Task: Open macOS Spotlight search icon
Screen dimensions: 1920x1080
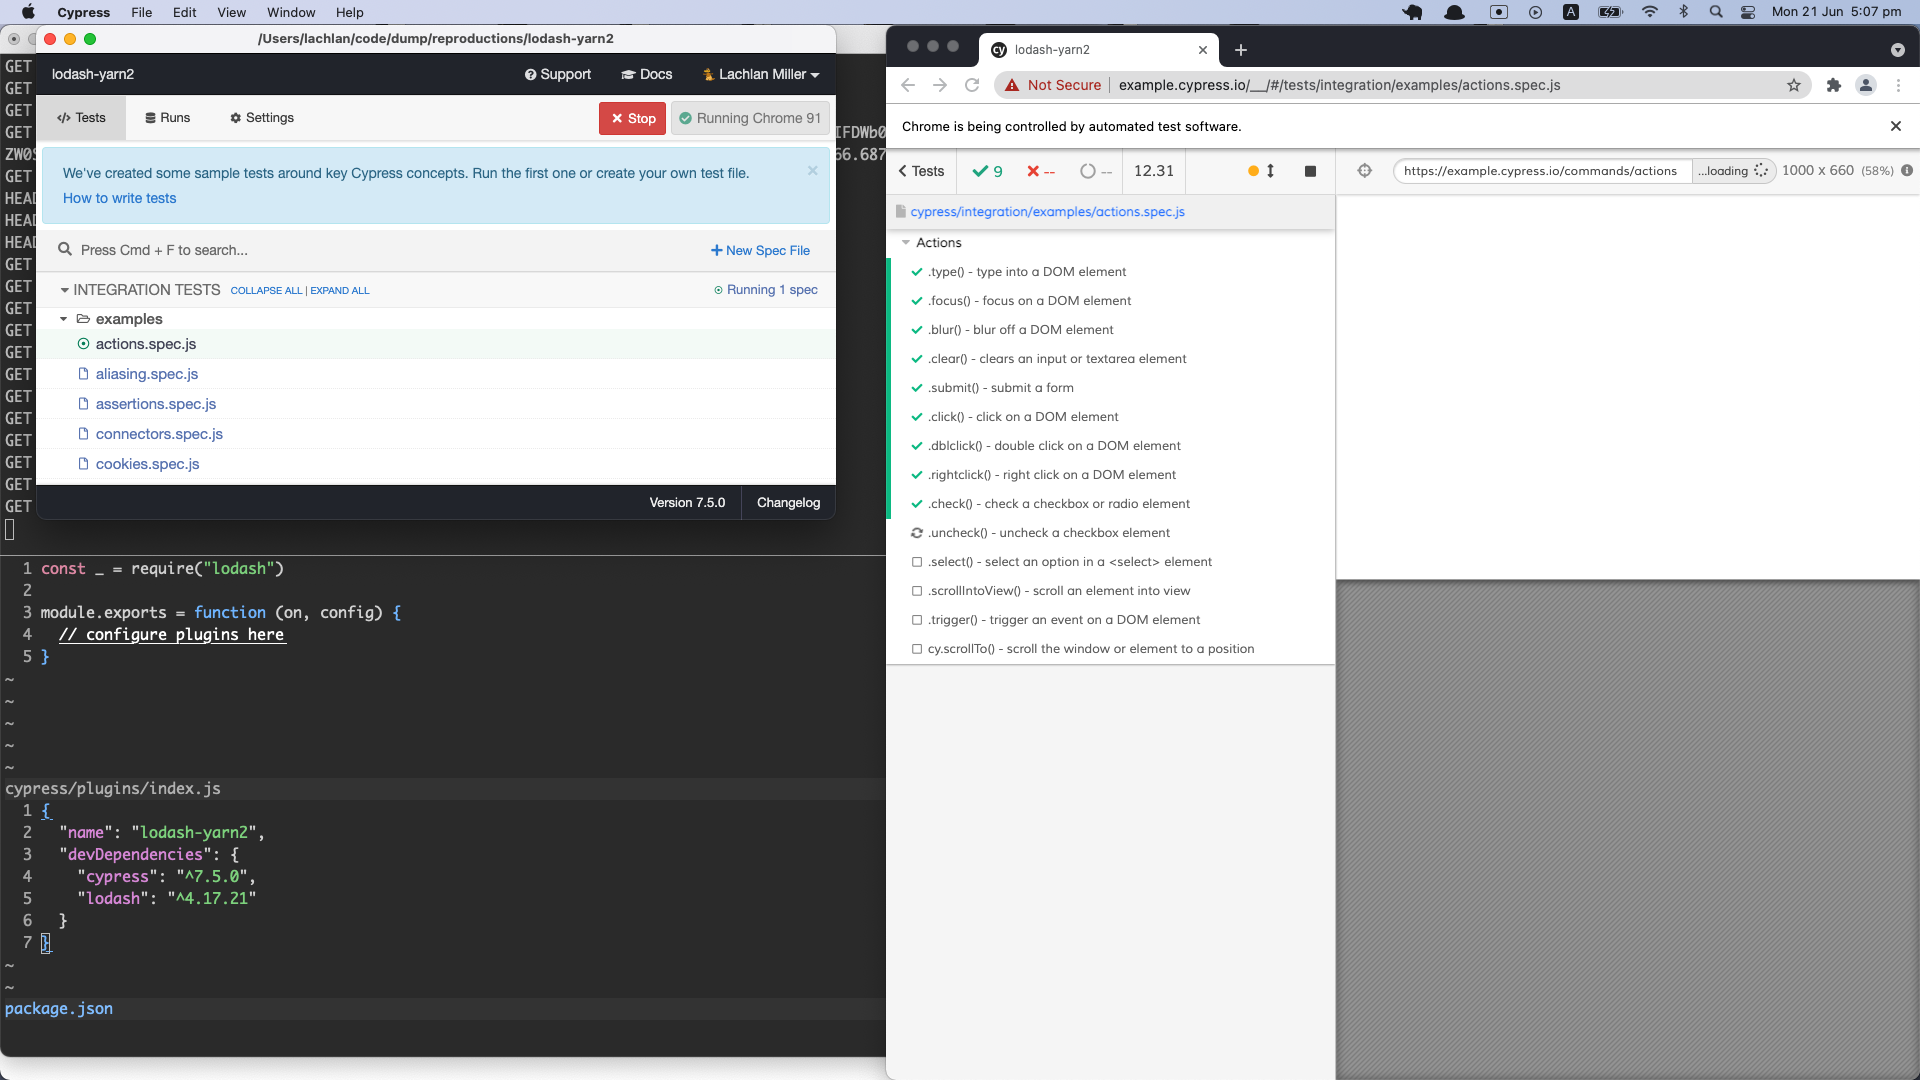Action: click(x=1716, y=12)
